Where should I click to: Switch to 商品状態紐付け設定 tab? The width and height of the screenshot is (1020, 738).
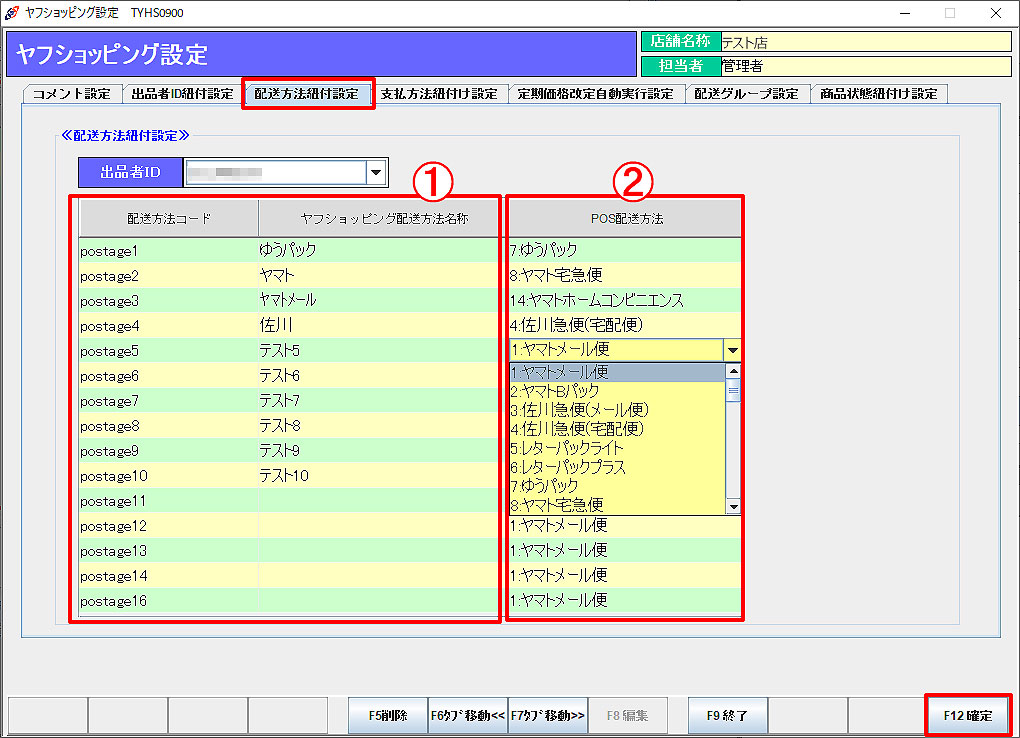click(x=878, y=94)
